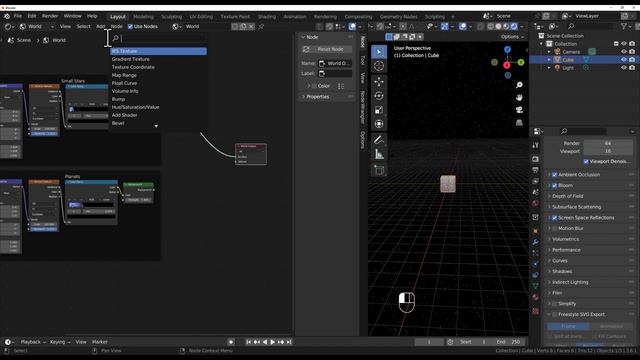The image size is (640, 360).
Task: Enable the Simplify checkbox
Action: [555, 304]
